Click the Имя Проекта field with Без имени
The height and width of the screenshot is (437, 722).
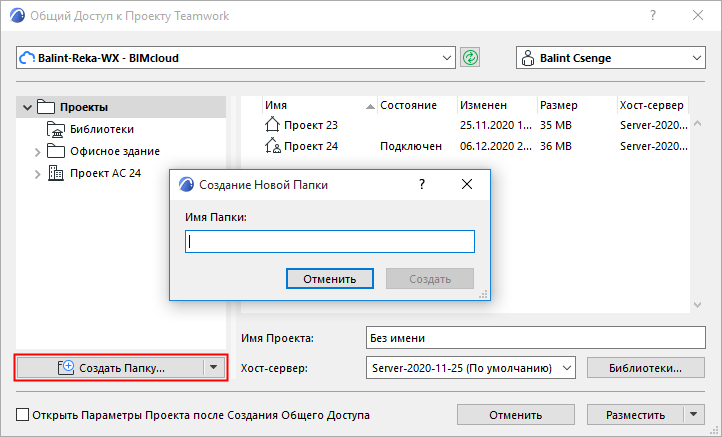(536, 338)
